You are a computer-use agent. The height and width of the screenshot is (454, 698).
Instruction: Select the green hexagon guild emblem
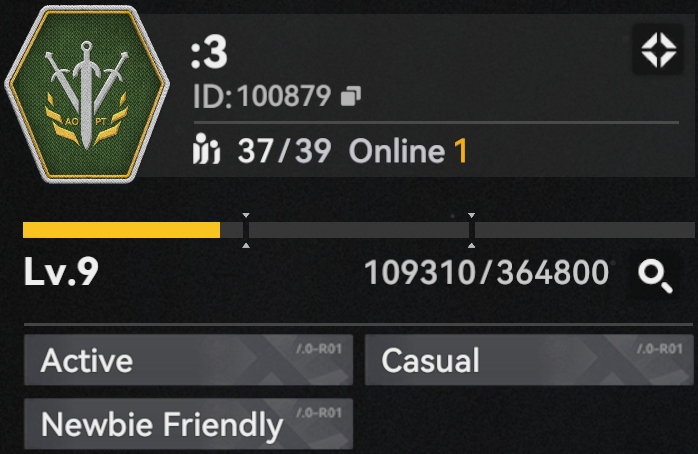[87, 94]
